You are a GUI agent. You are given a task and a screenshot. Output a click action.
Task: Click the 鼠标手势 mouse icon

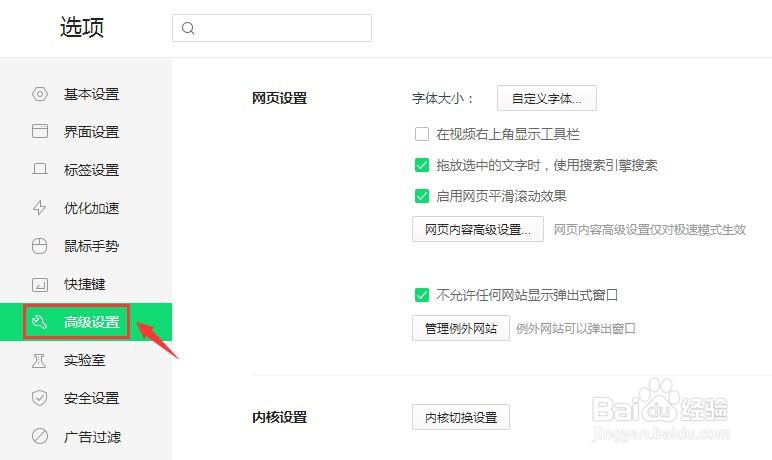point(39,245)
